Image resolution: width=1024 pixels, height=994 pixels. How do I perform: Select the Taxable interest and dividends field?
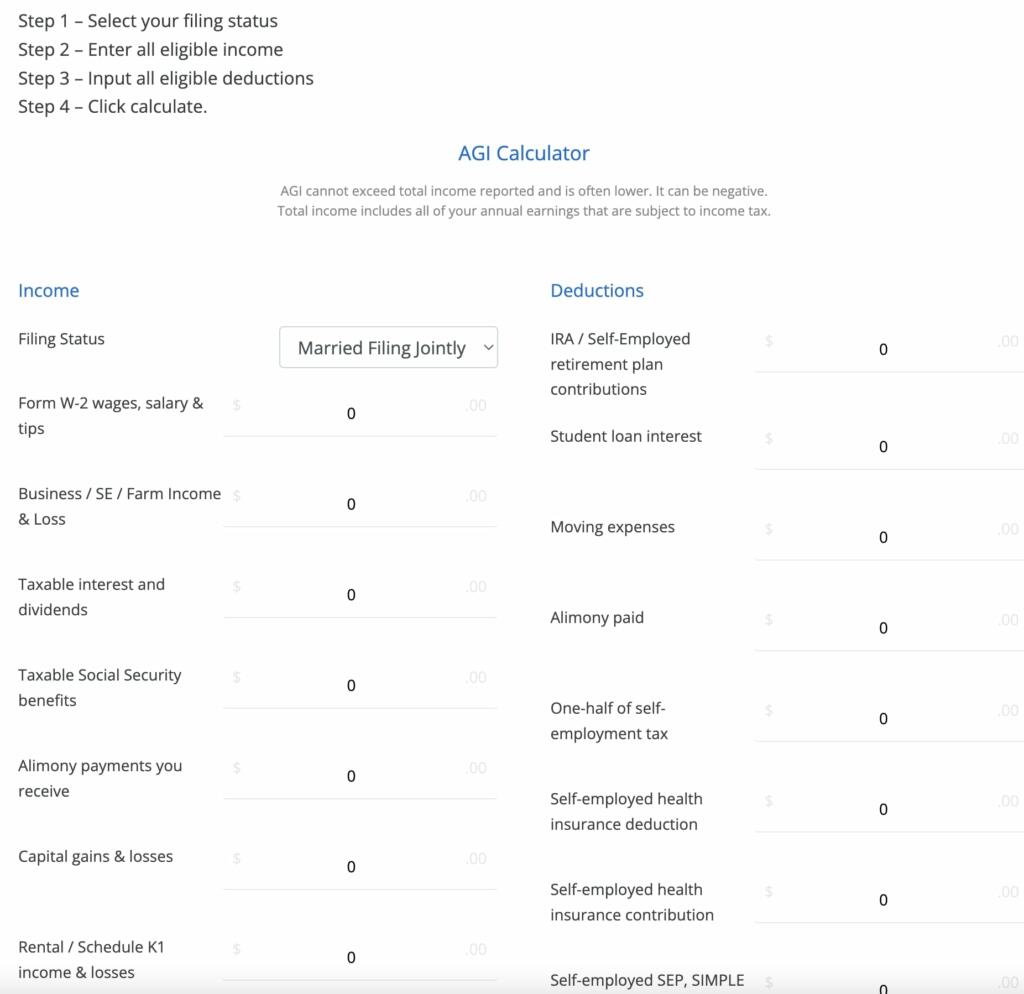351,595
